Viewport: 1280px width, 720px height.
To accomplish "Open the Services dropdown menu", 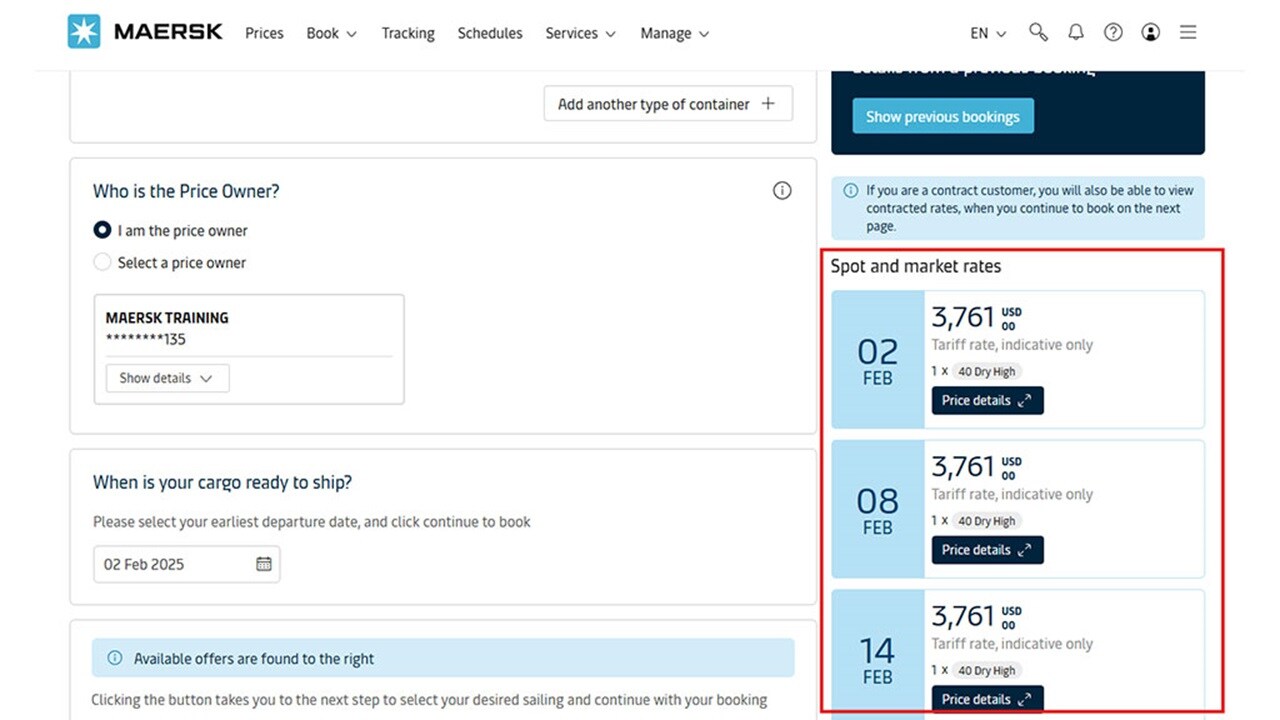I will pos(580,32).
